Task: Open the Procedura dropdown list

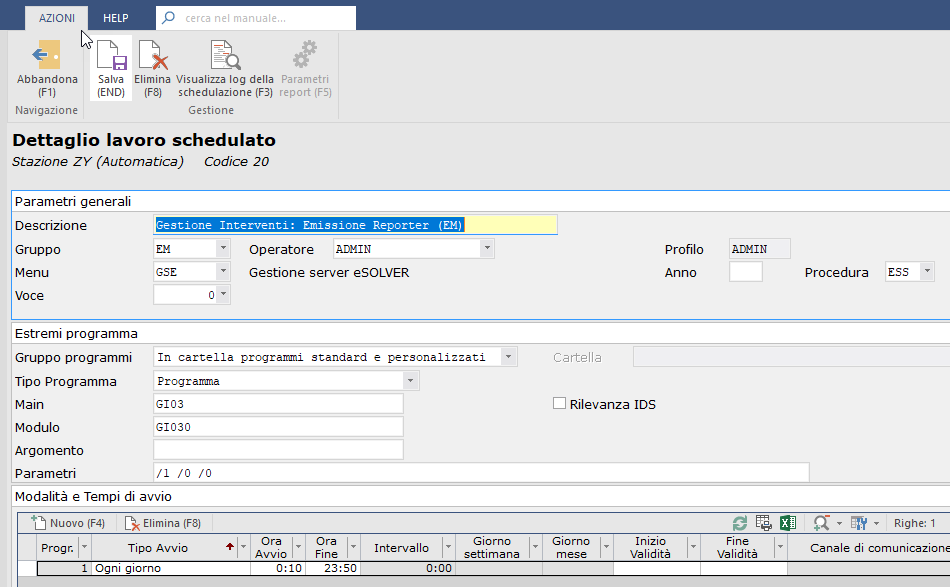Action: [x=927, y=272]
